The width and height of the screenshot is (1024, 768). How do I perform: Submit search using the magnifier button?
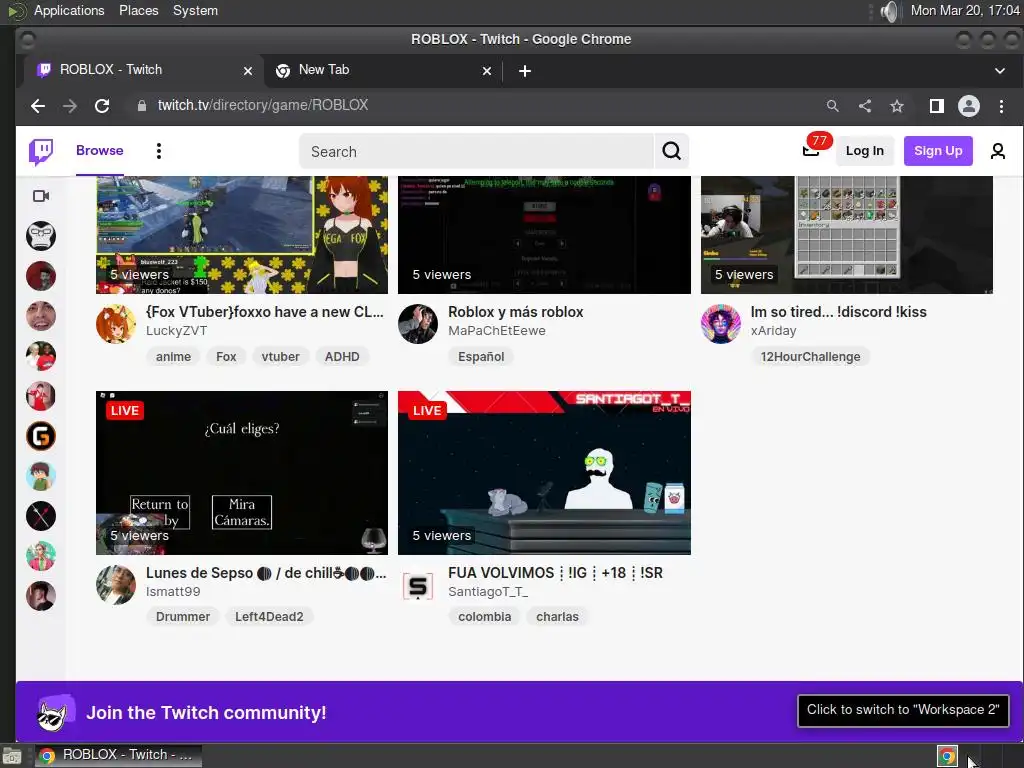671,151
